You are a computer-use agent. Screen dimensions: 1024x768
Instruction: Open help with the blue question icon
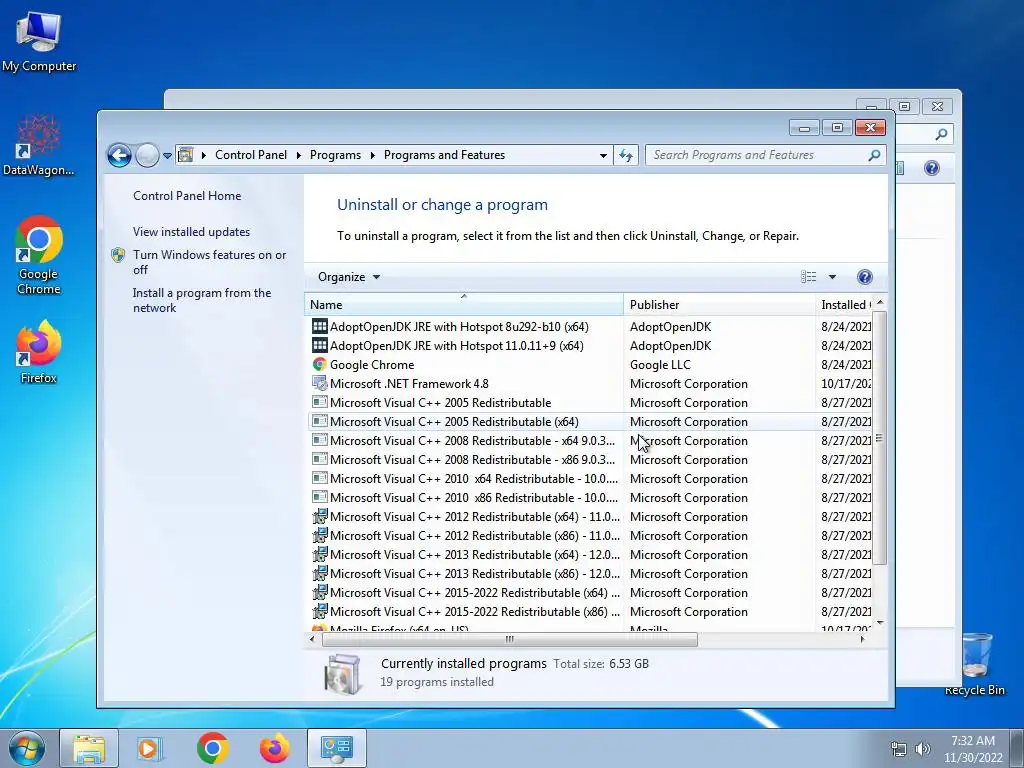(865, 277)
